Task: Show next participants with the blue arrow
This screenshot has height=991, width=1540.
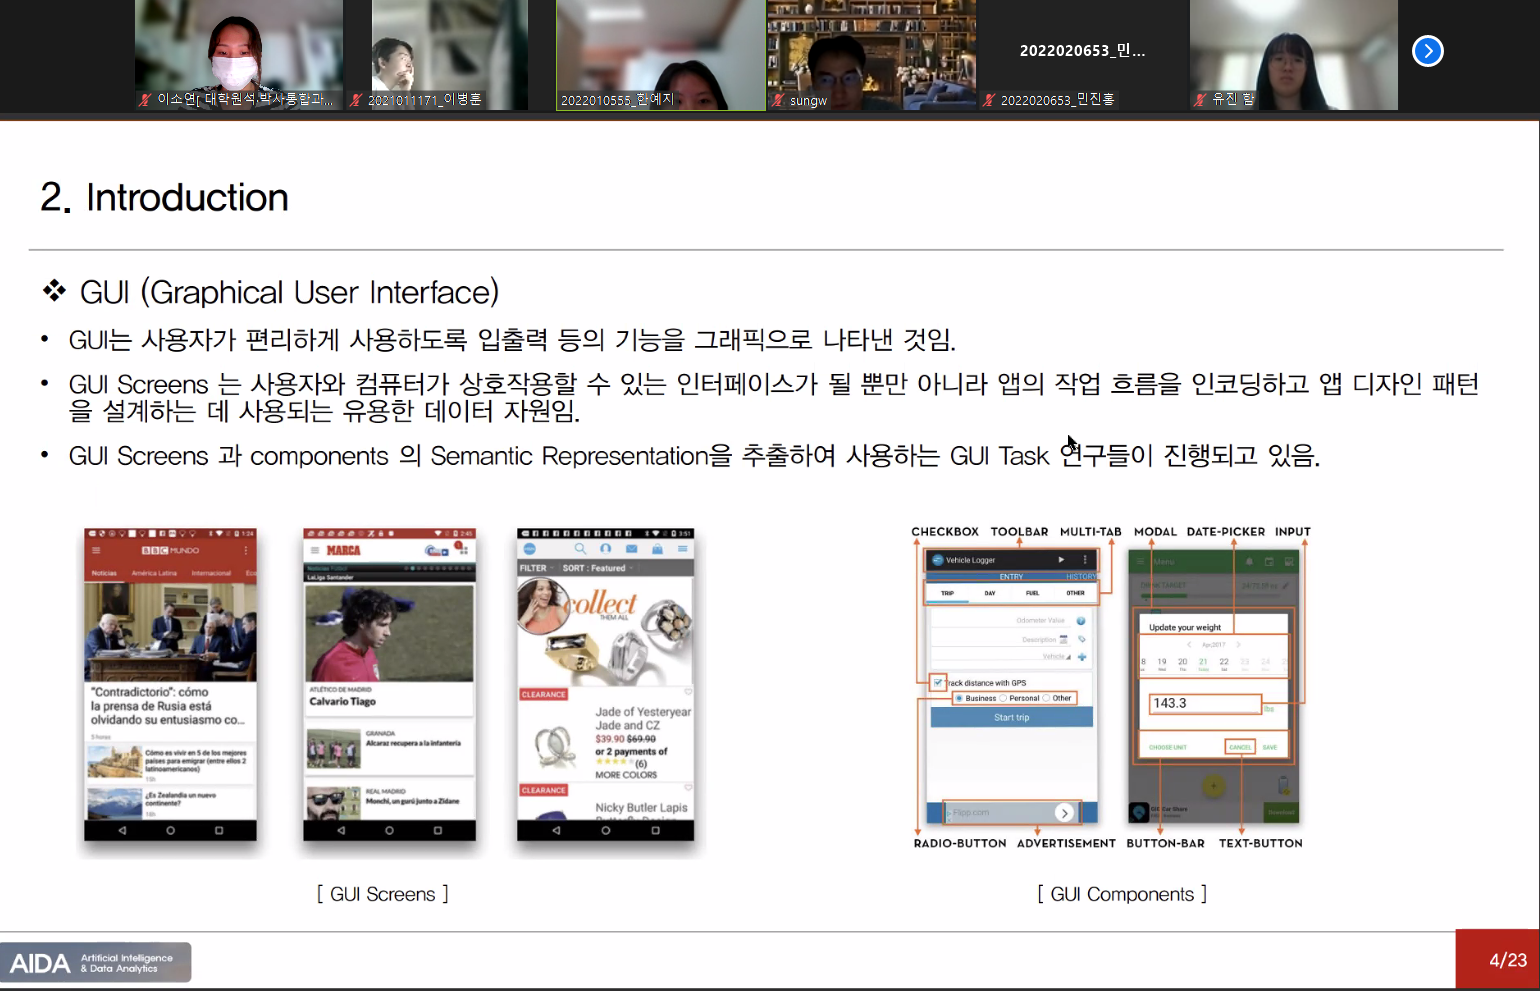Action: pos(1427,51)
